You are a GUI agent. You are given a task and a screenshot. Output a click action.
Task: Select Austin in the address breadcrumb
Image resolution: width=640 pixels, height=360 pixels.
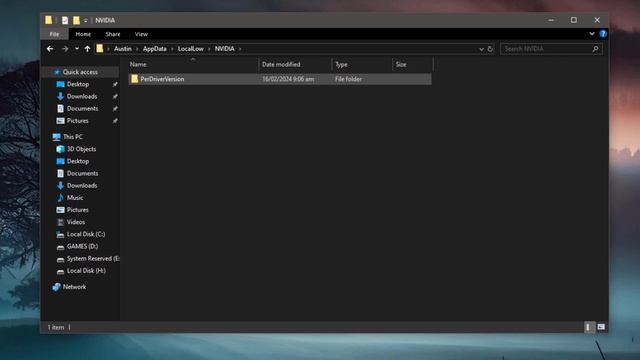click(123, 49)
